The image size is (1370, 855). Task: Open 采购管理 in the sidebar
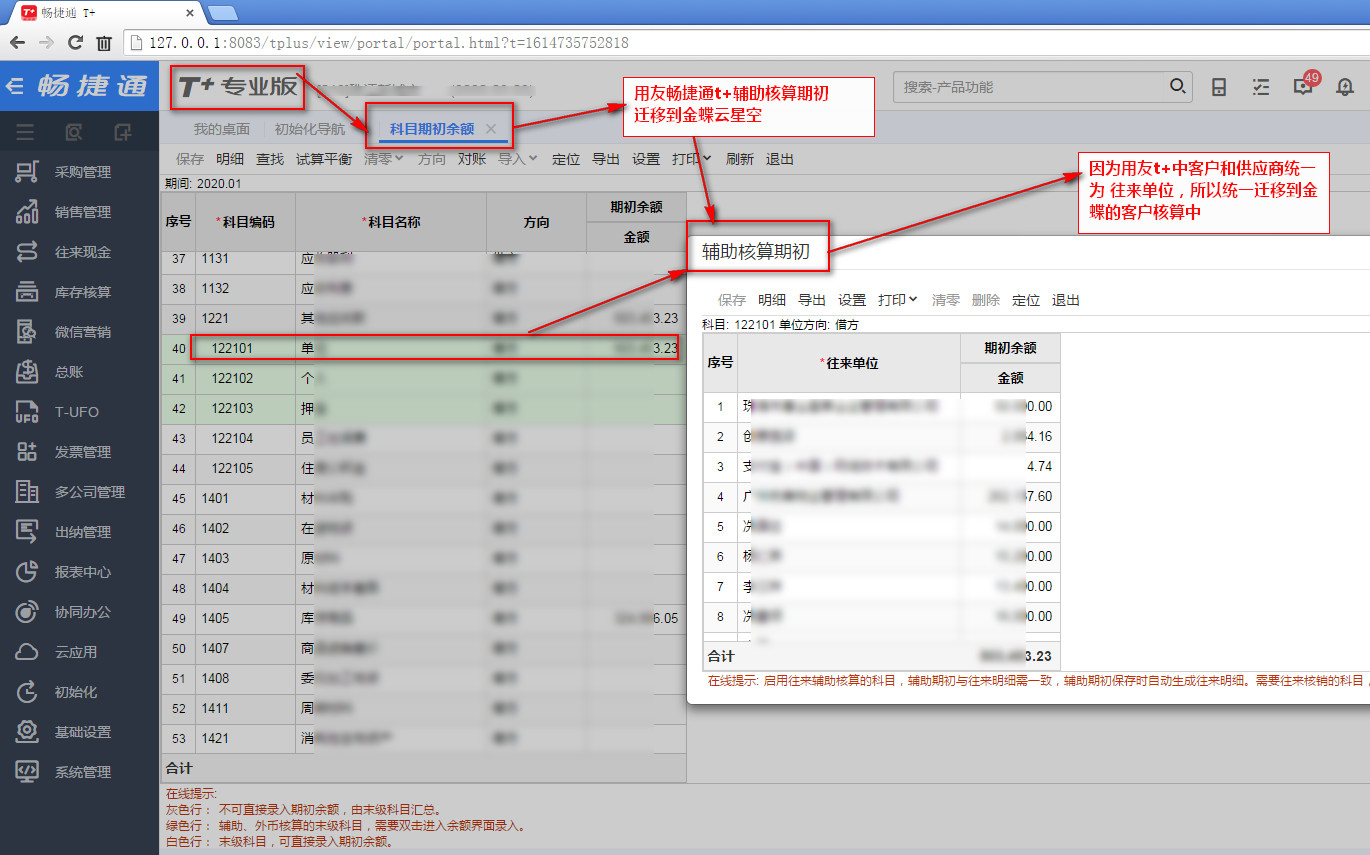(82, 172)
